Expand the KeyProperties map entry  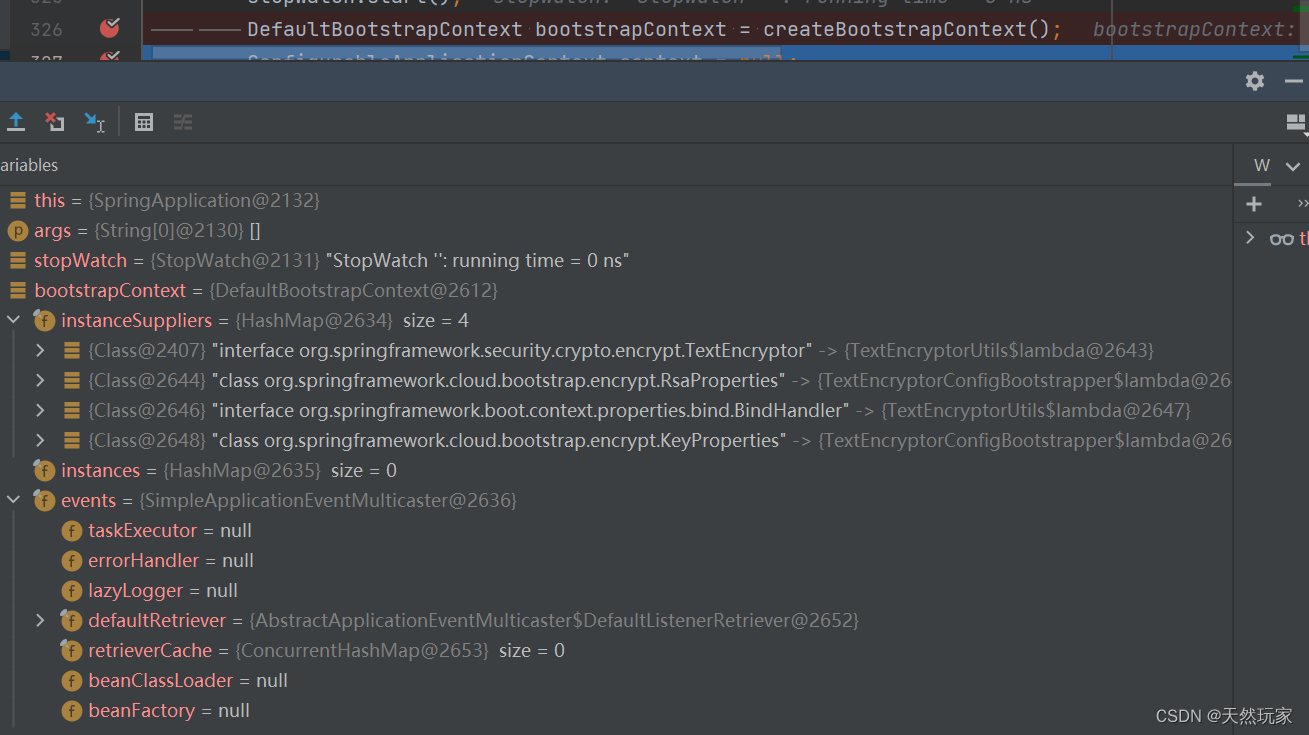pyautogui.click(x=40, y=440)
